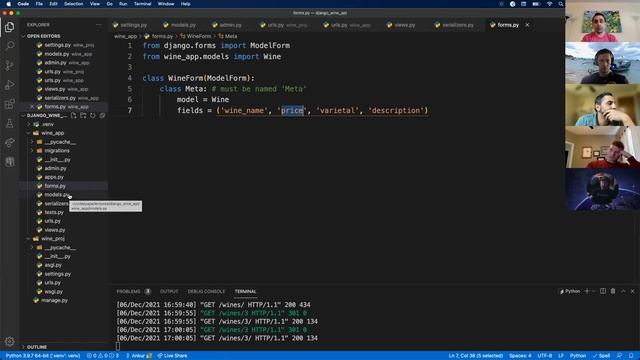640x360 pixels.
Task: Click the feedback icon in status bar
Action: pos(620,356)
